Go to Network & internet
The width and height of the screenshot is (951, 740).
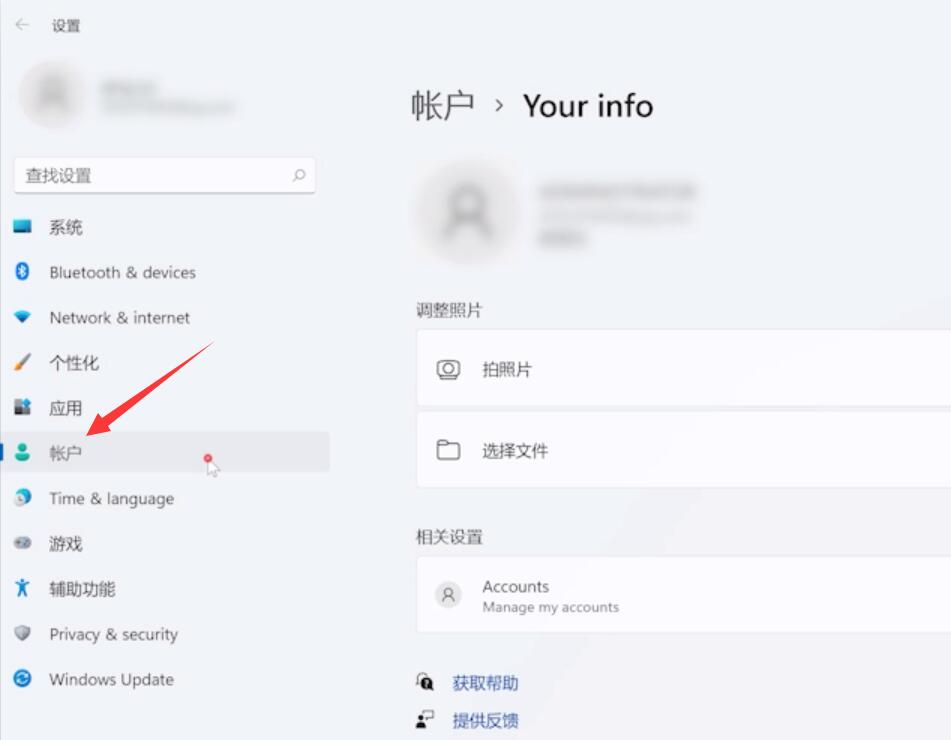[x=165, y=317]
